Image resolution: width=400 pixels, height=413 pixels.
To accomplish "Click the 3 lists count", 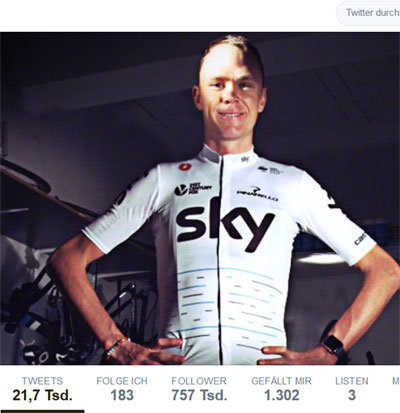I will (x=352, y=395).
